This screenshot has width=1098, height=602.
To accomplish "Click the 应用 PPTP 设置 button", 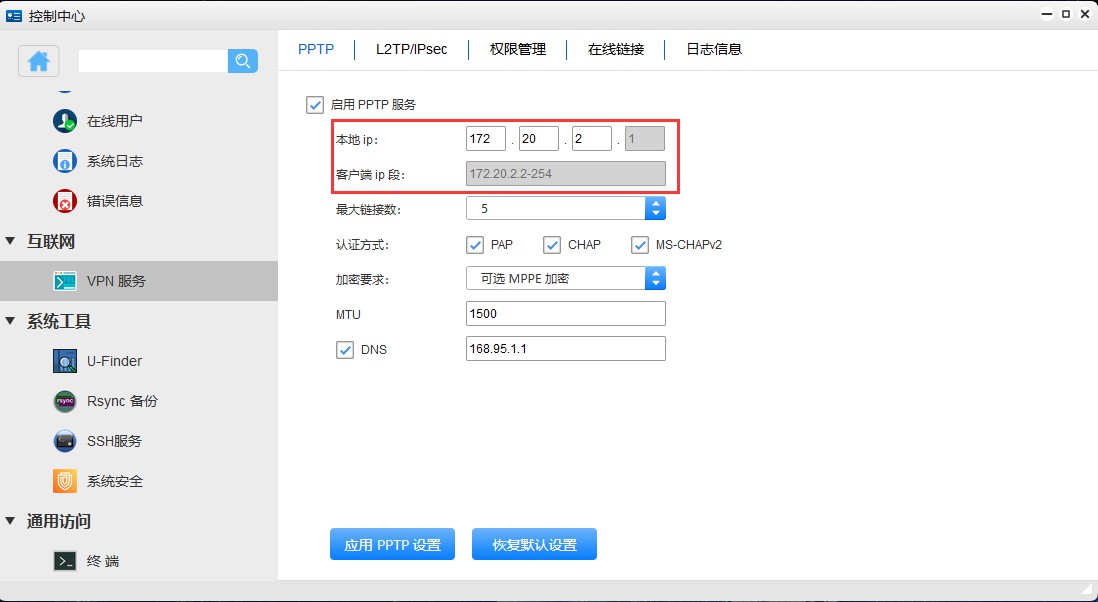I will (392, 544).
